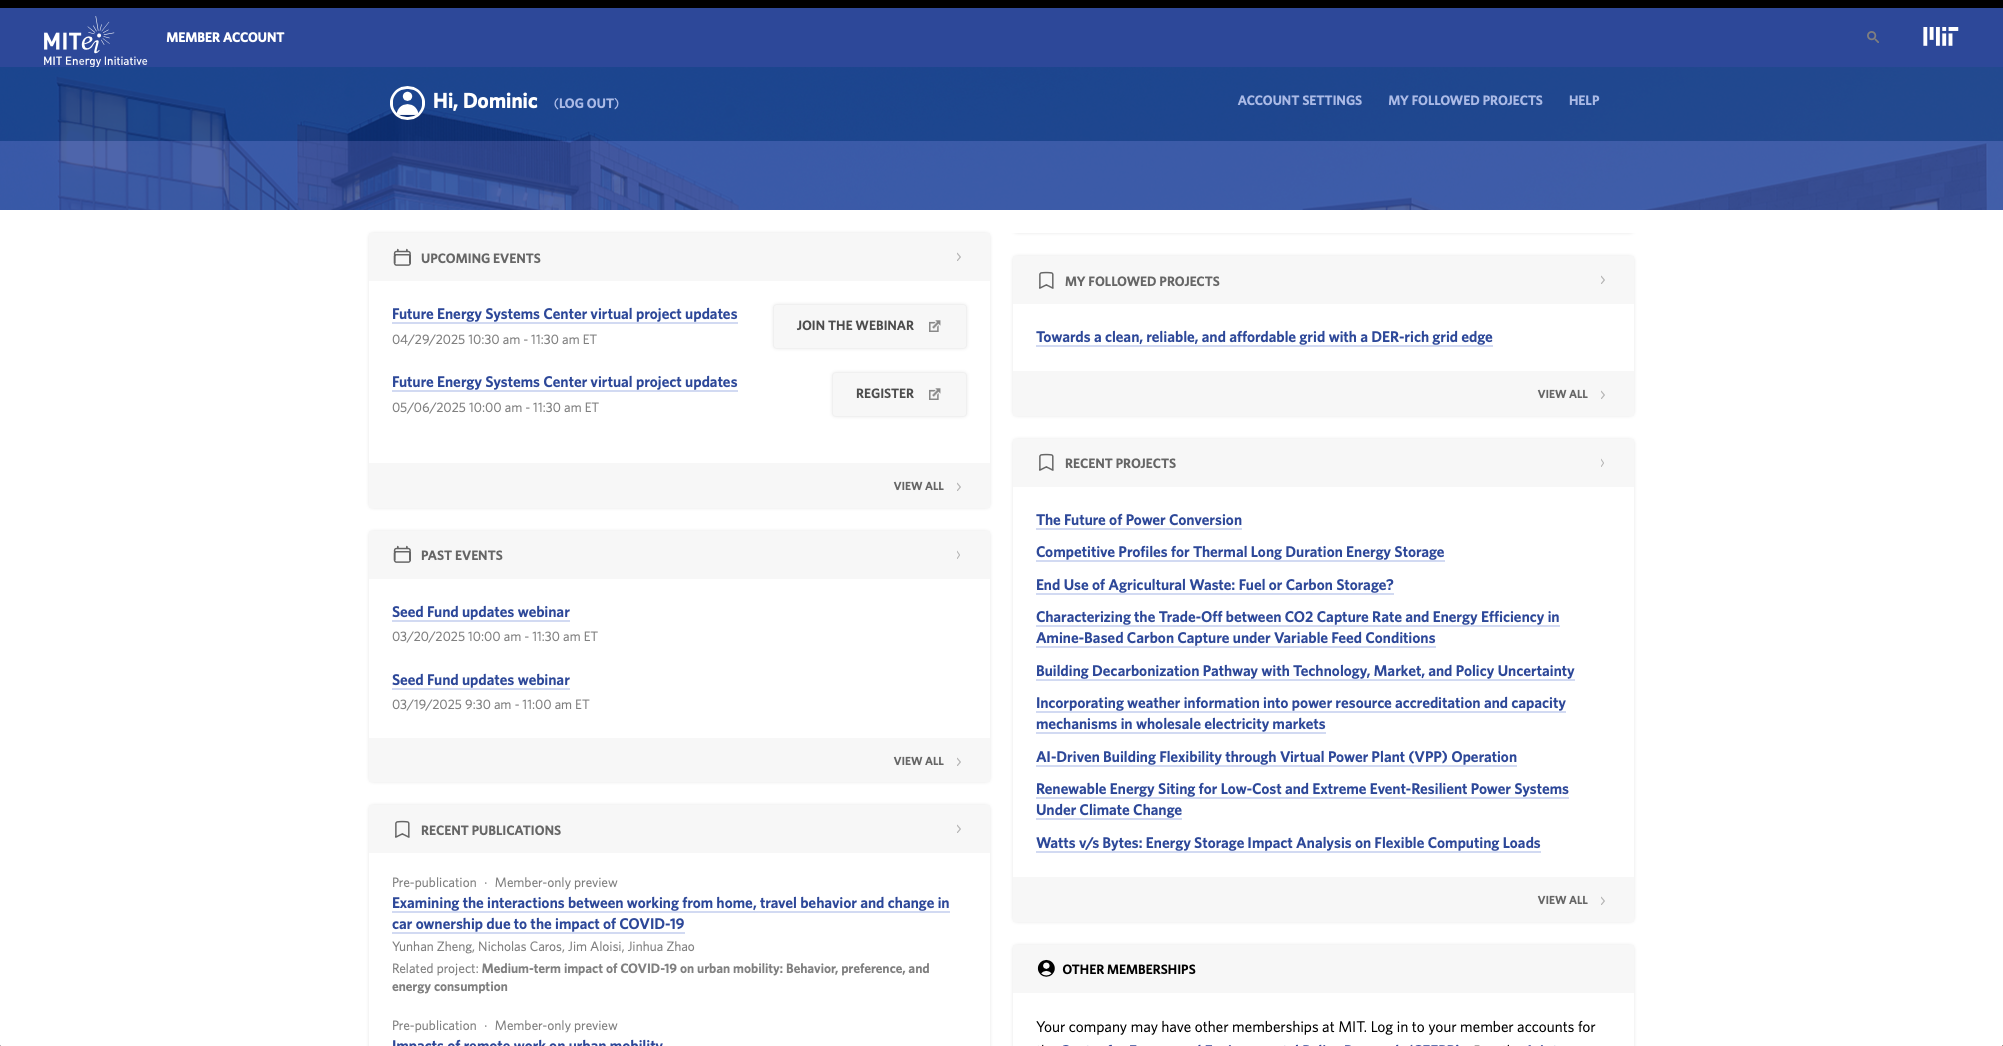Click the bookmark icon beside Recent Projects

click(1046, 463)
